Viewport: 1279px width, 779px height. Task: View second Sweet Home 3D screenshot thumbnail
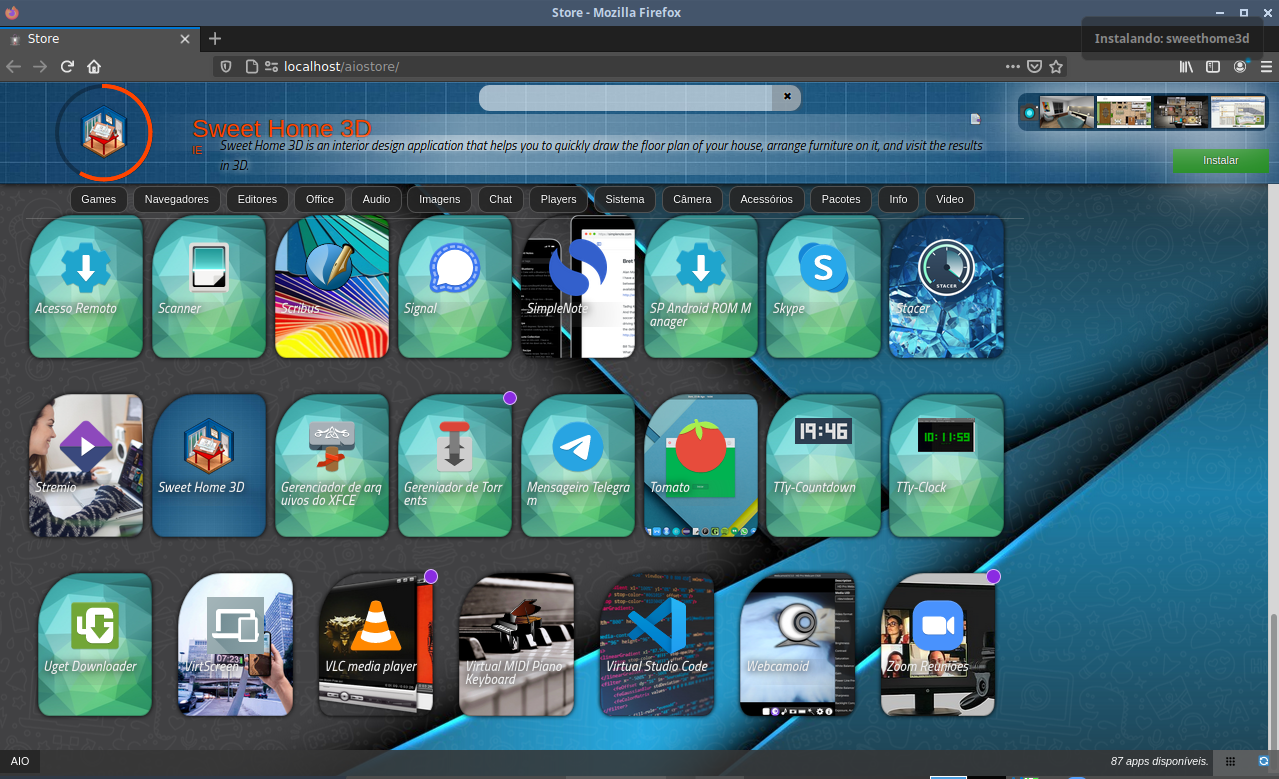tap(1123, 112)
